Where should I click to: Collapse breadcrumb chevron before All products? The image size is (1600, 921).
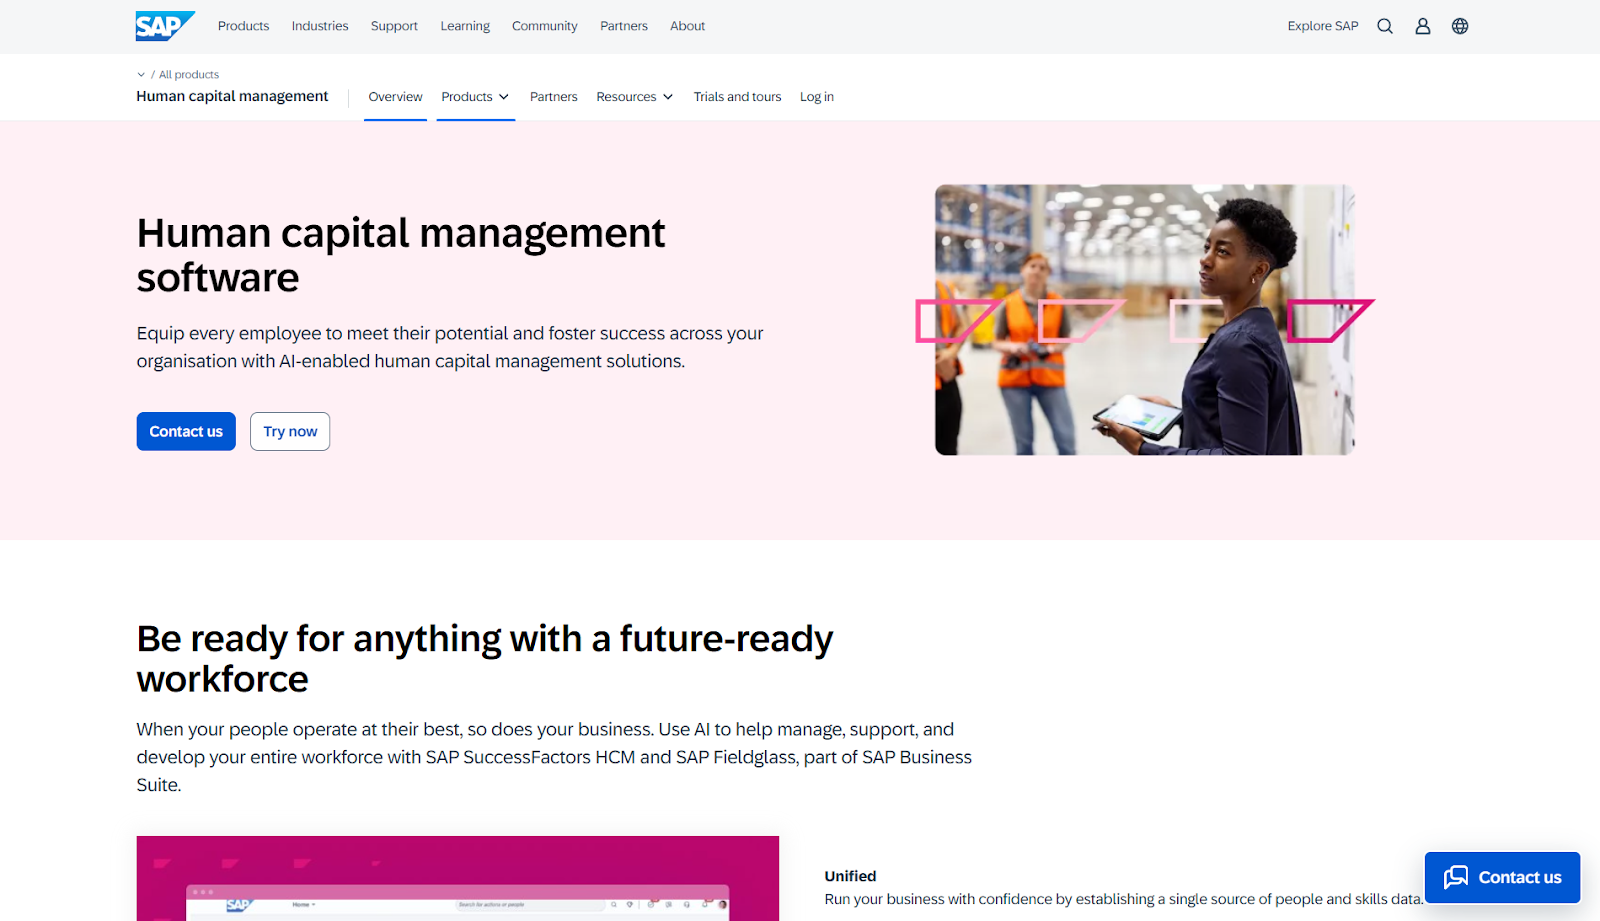[141, 75]
